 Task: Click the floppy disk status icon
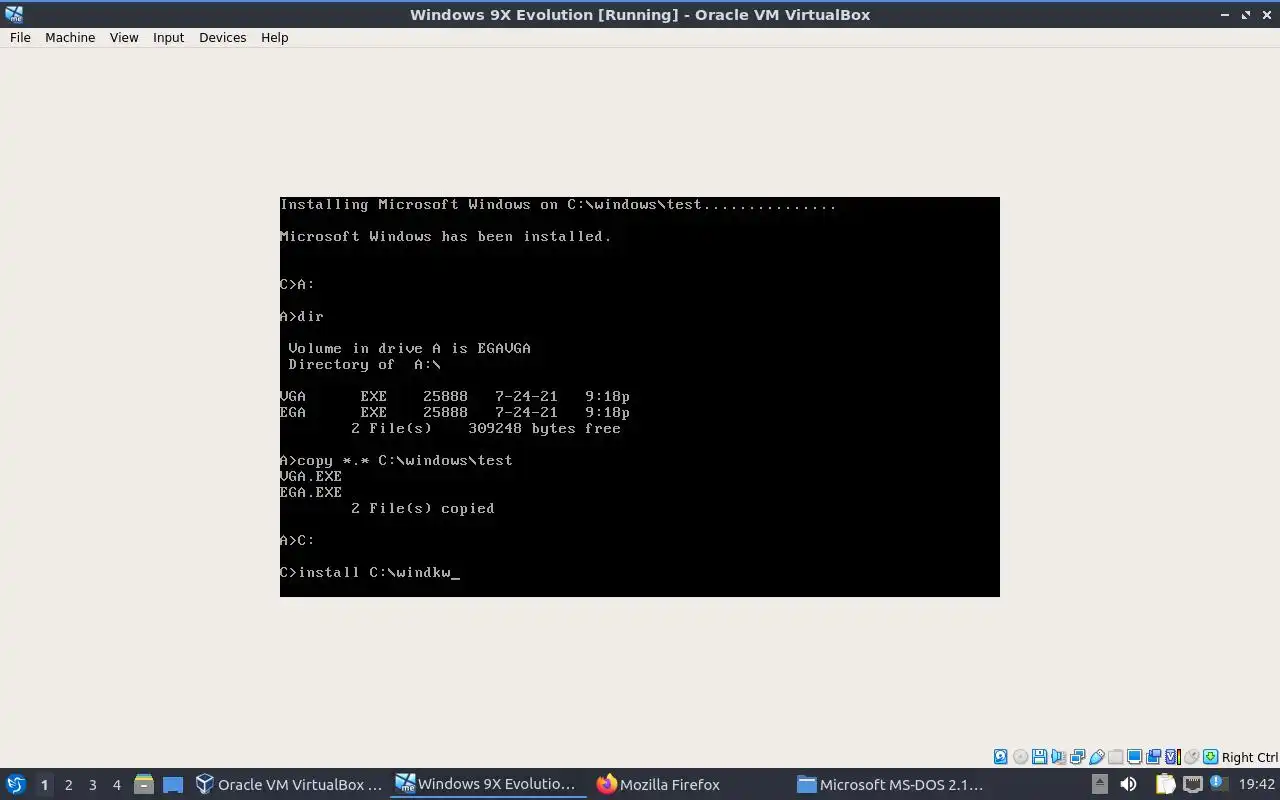pyautogui.click(x=1039, y=757)
